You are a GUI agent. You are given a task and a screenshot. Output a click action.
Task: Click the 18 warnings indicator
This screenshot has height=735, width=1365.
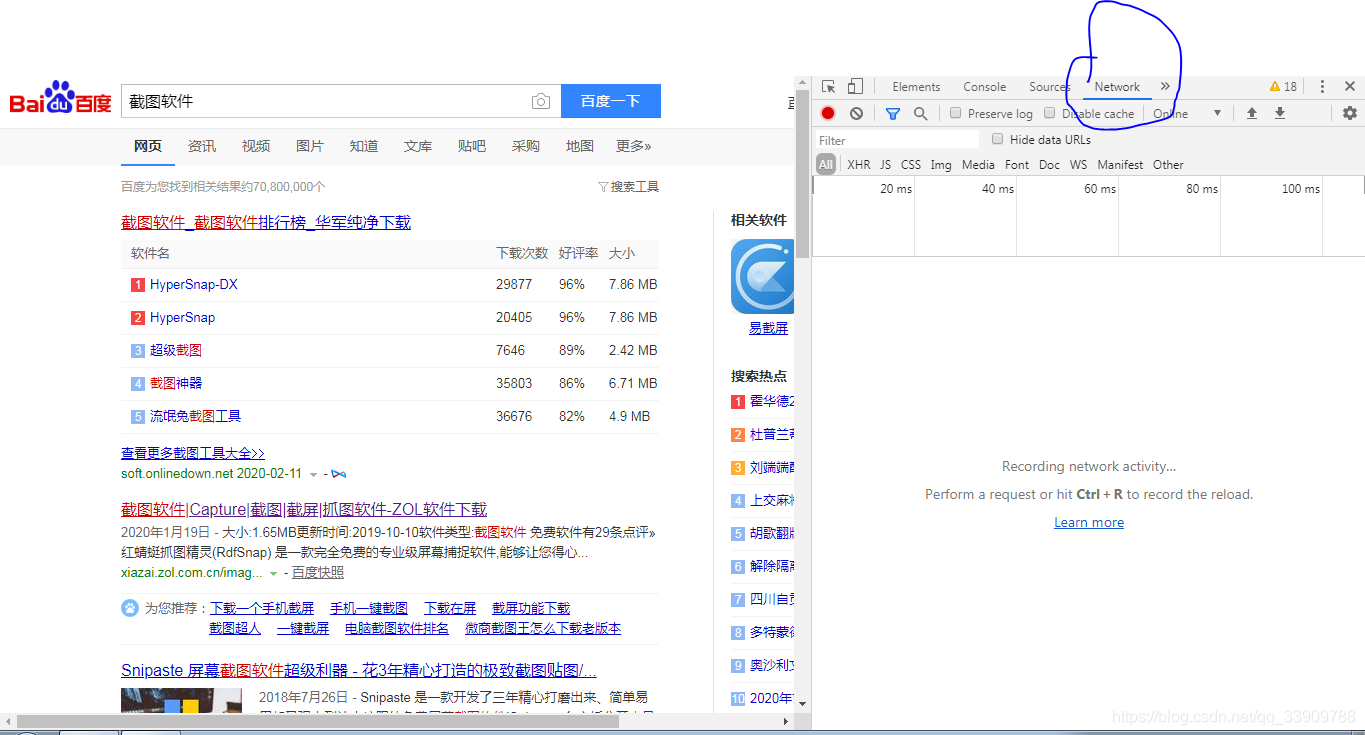click(x=1283, y=87)
